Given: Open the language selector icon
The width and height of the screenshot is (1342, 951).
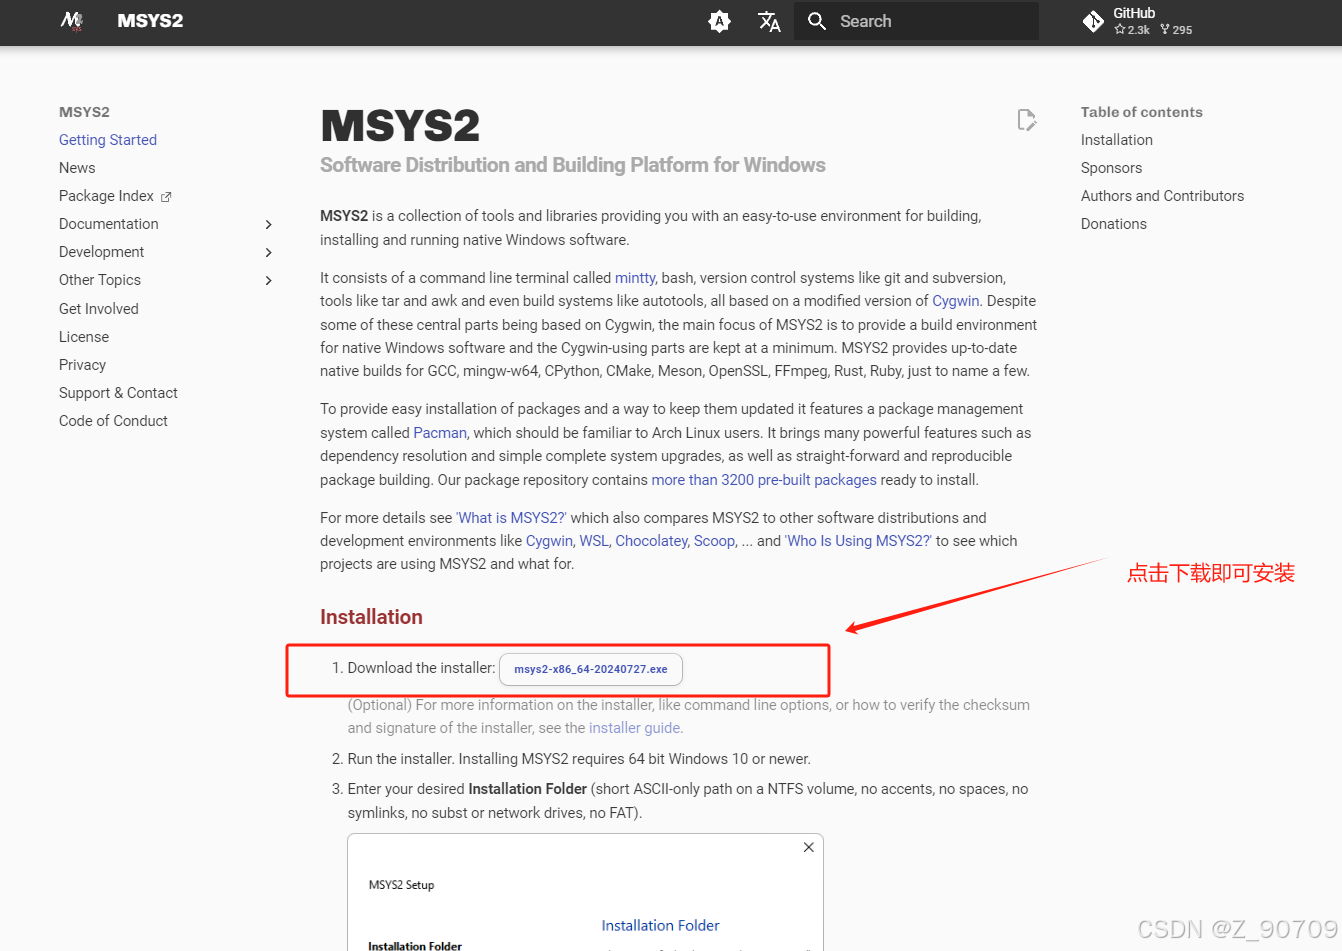Looking at the screenshot, I should (x=769, y=21).
